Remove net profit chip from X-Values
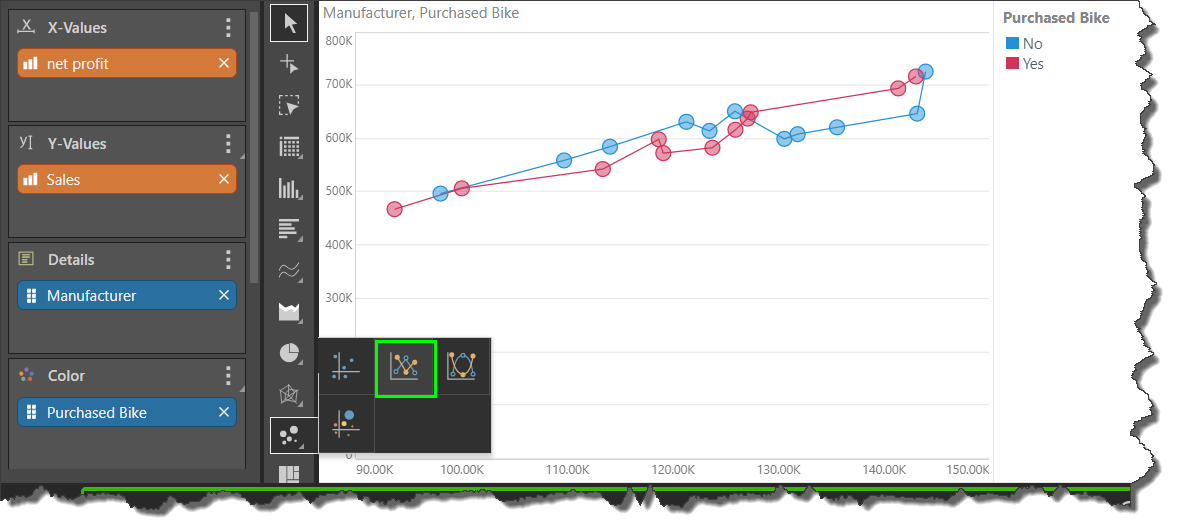Viewport: 1177px width, 530px height. (224, 64)
